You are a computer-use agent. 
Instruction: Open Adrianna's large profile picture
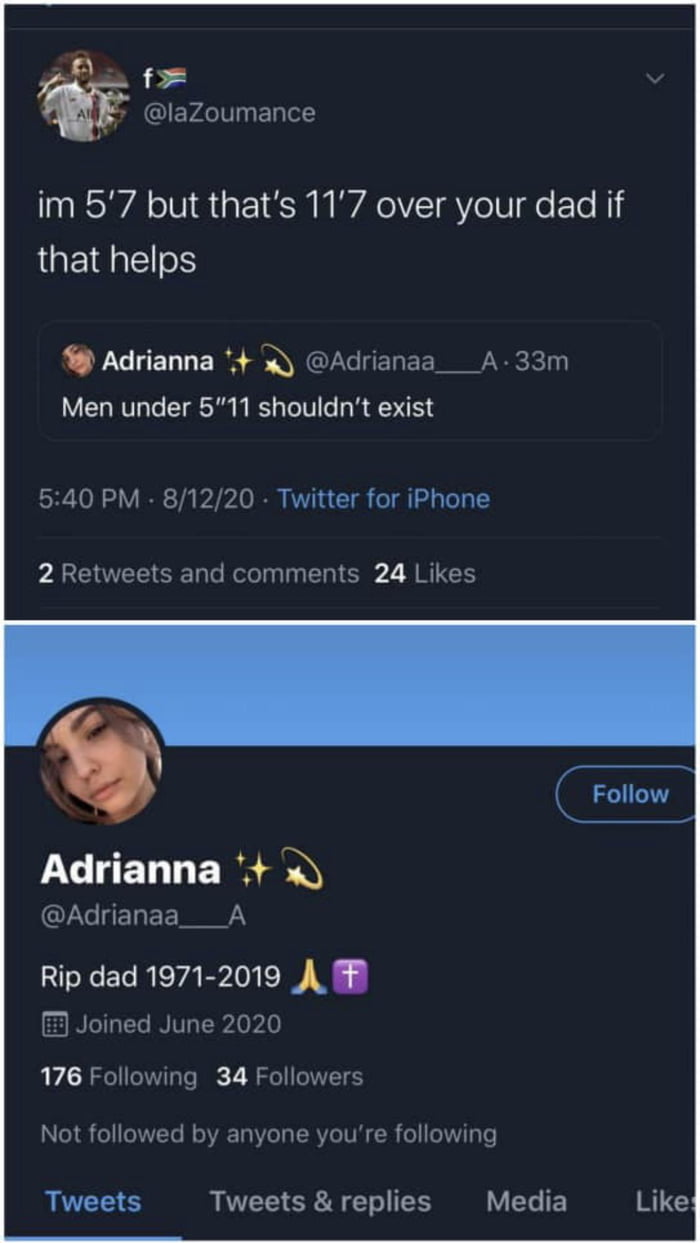[99, 761]
